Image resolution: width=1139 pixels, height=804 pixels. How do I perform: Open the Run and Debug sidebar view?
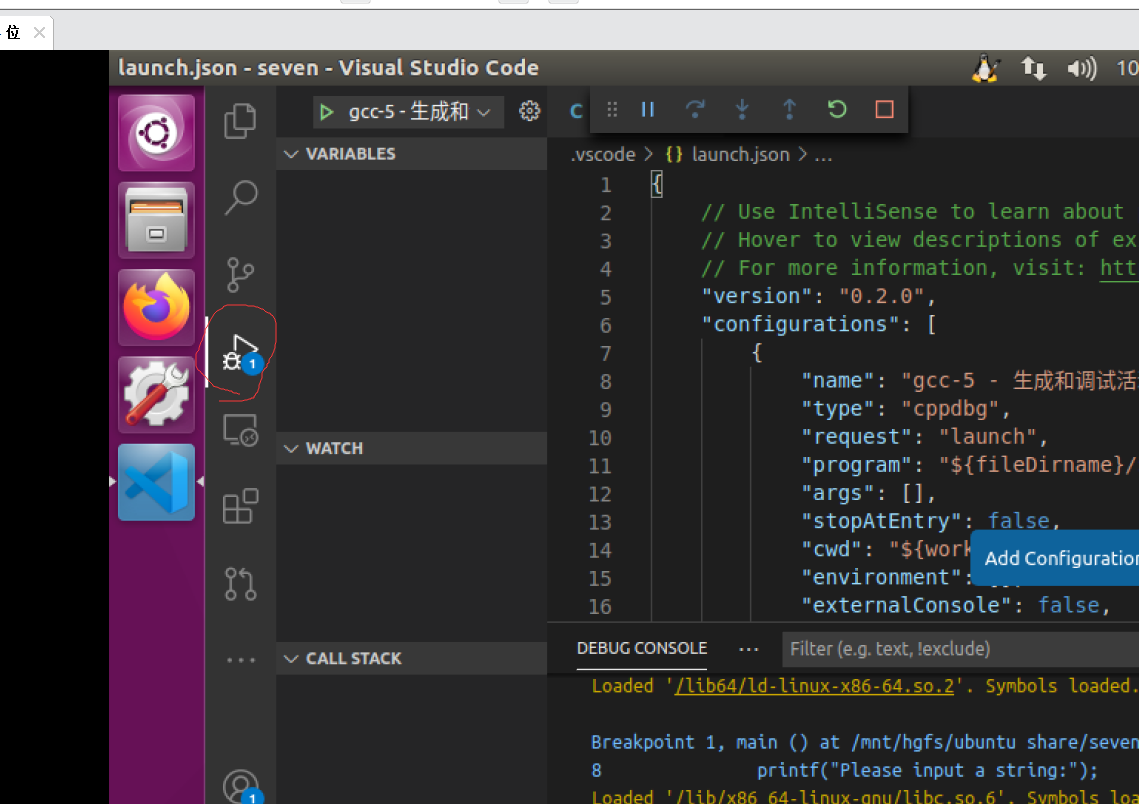click(x=240, y=352)
